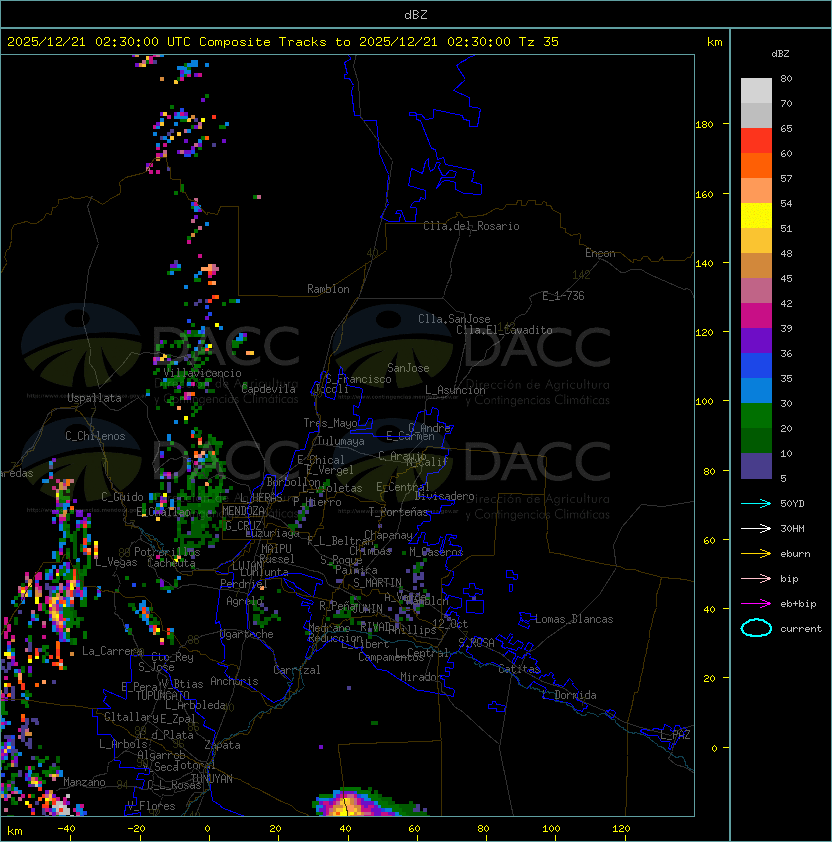
Task: Click the Capdevila label
Action: pyautogui.click(x=268, y=389)
